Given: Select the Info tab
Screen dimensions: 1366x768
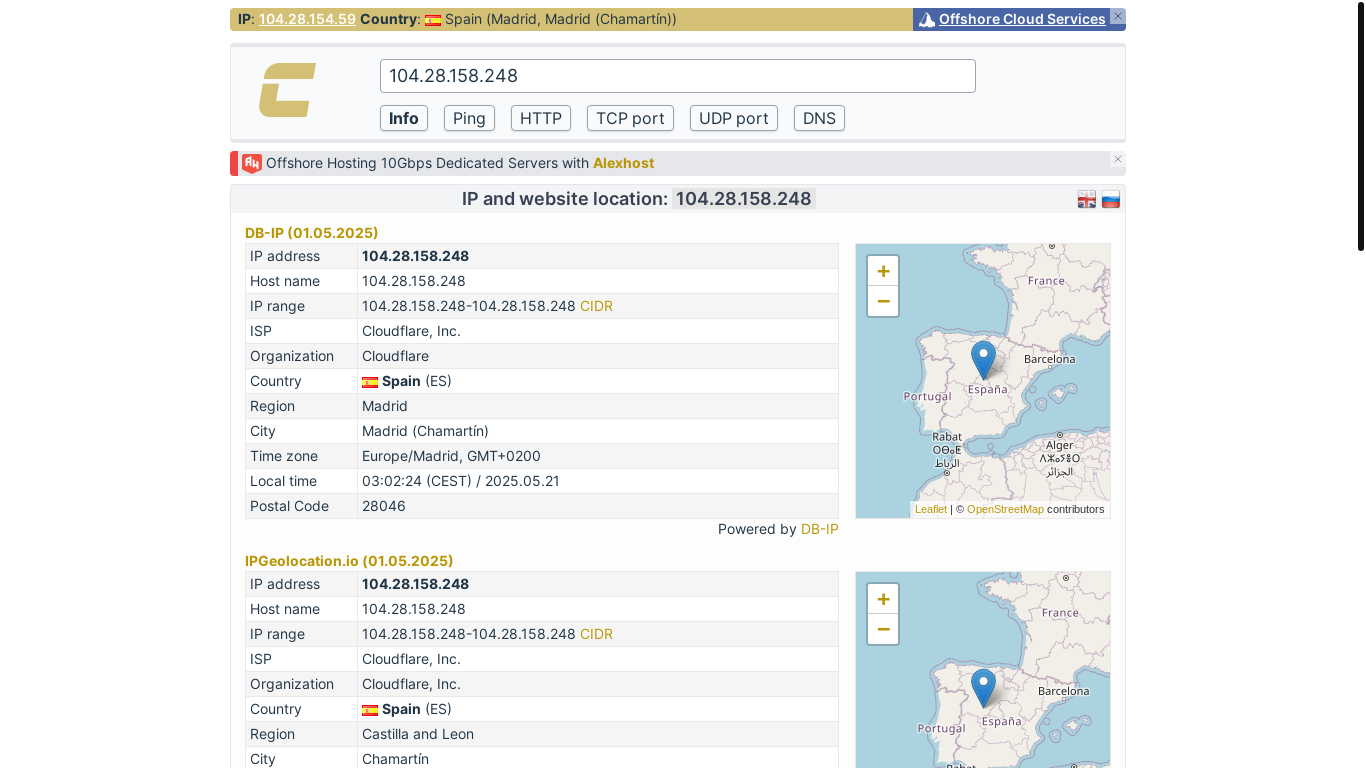Looking at the screenshot, I should pyautogui.click(x=404, y=118).
